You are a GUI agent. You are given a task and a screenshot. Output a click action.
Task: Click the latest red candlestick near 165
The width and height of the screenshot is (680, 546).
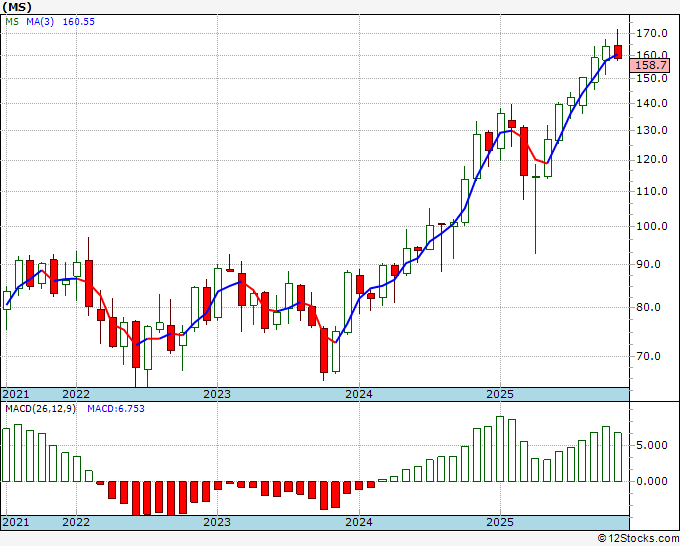click(618, 52)
